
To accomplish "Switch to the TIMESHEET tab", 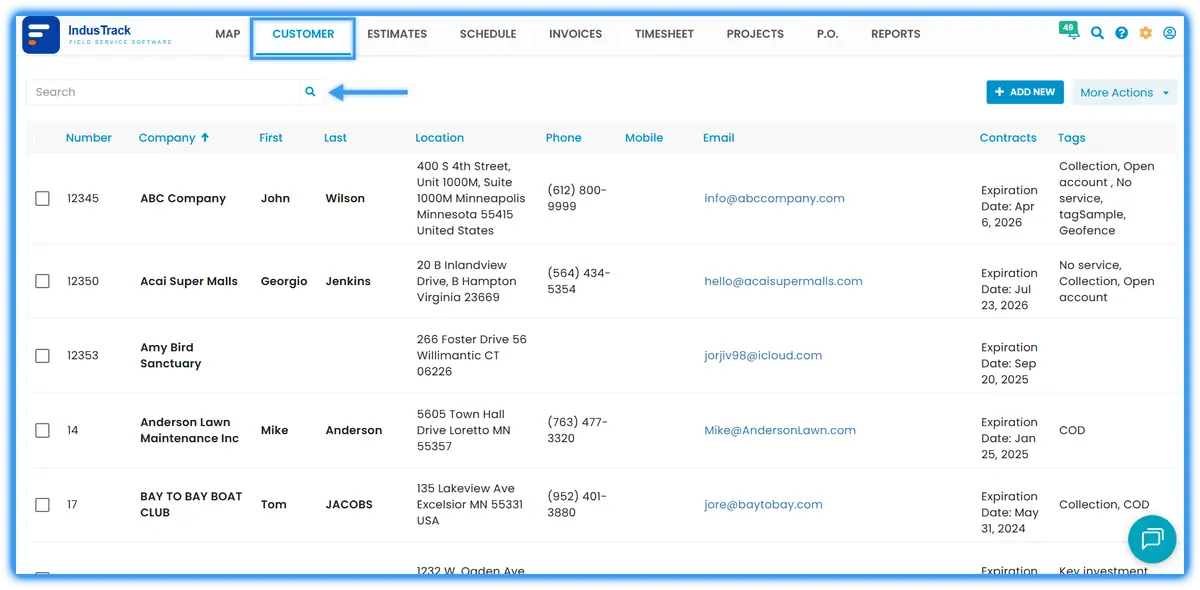I will tap(664, 34).
